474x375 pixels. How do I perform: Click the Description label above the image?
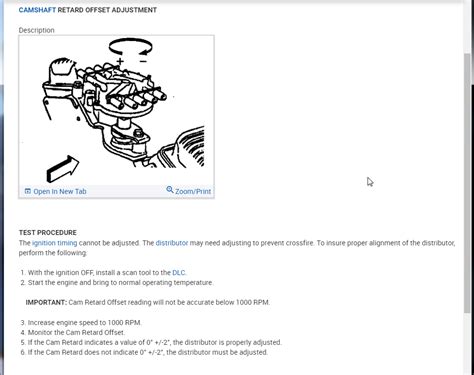point(36,30)
